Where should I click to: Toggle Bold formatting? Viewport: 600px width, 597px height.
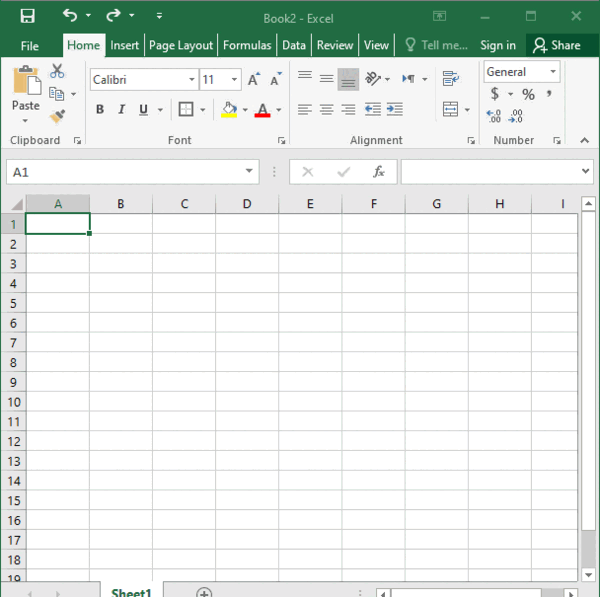coord(100,109)
